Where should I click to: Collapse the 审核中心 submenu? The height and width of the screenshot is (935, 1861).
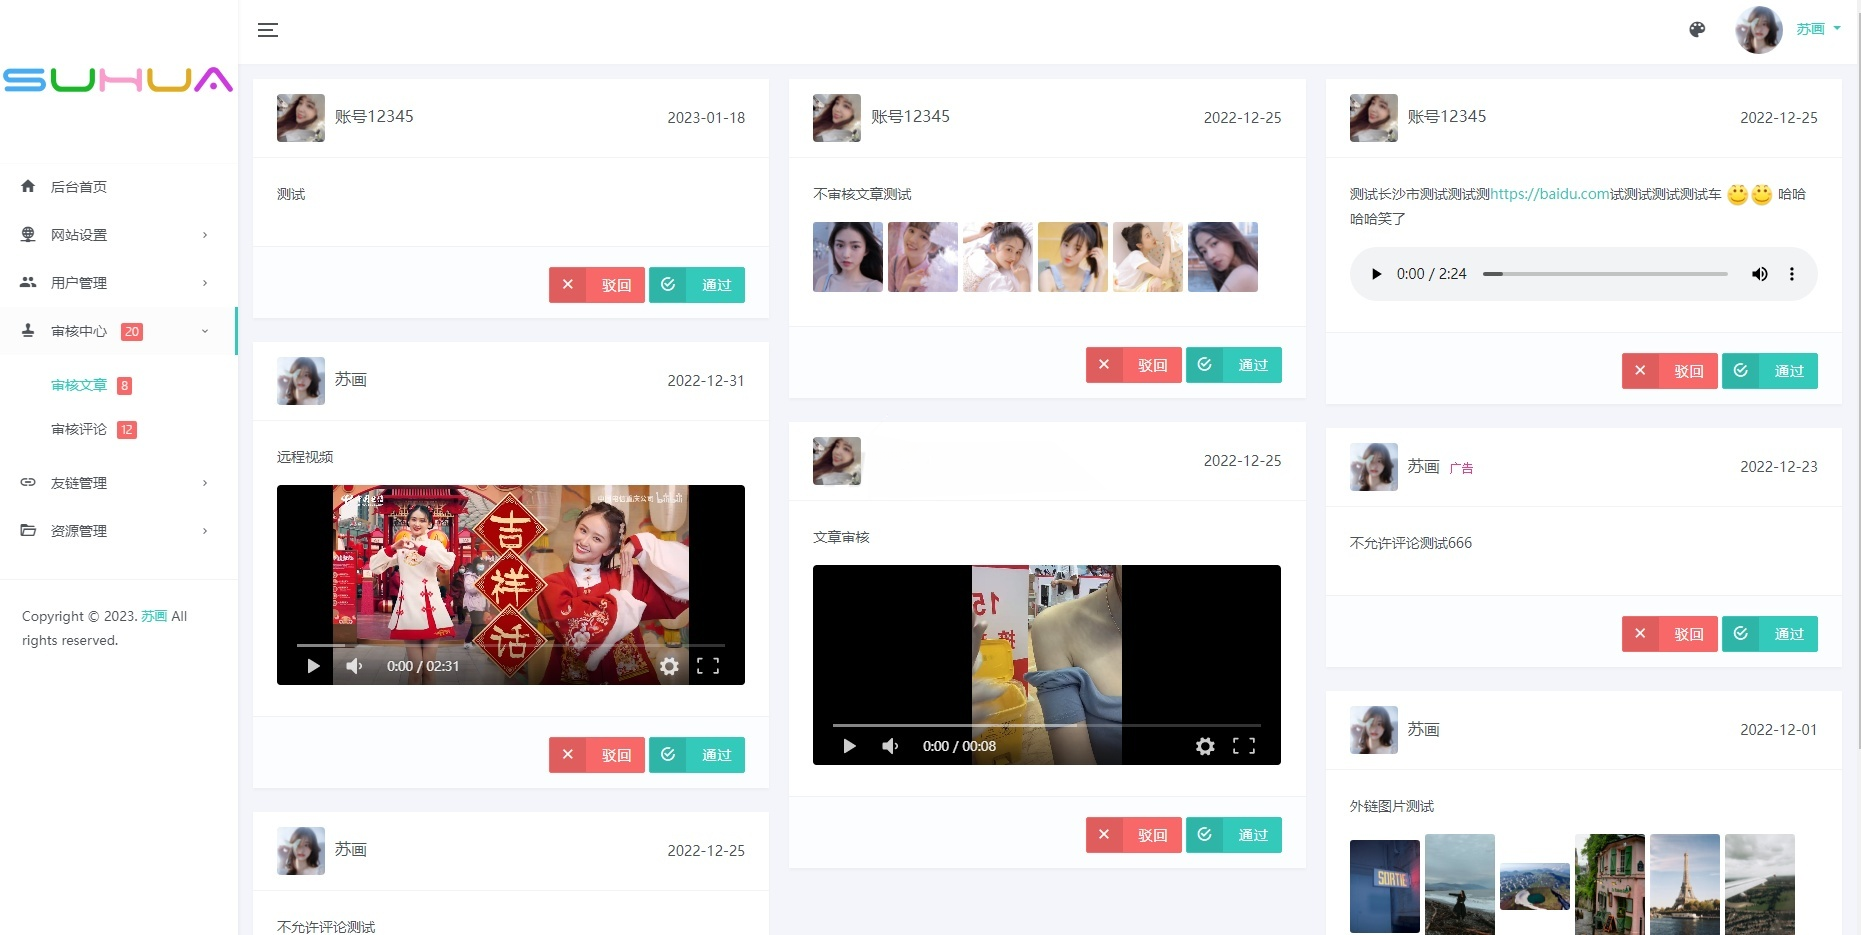tap(205, 331)
